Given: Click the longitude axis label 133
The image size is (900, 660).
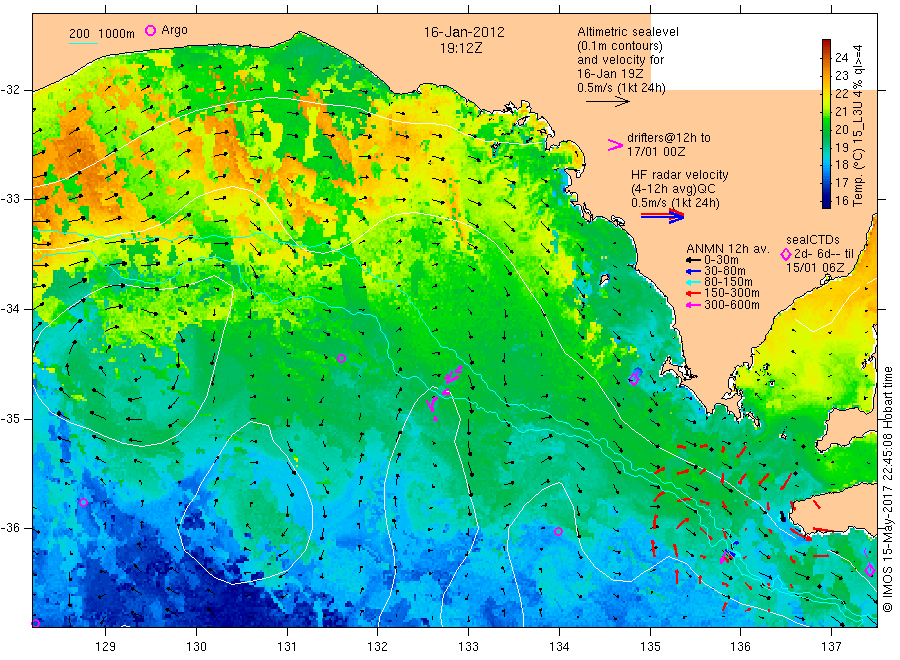Looking at the screenshot, I should [468, 647].
